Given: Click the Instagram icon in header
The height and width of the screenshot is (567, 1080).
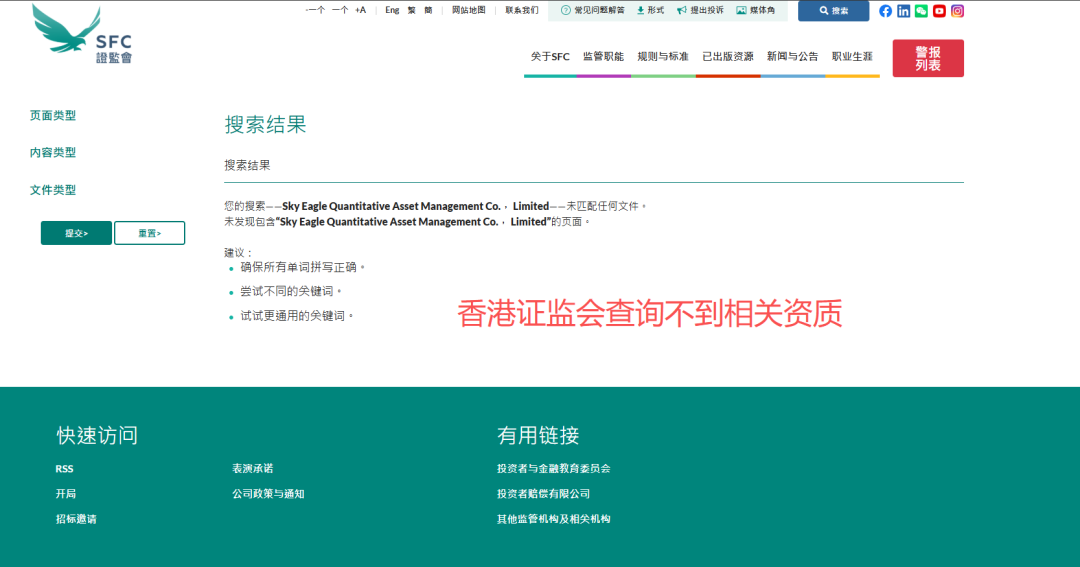Looking at the screenshot, I should [x=957, y=11].
